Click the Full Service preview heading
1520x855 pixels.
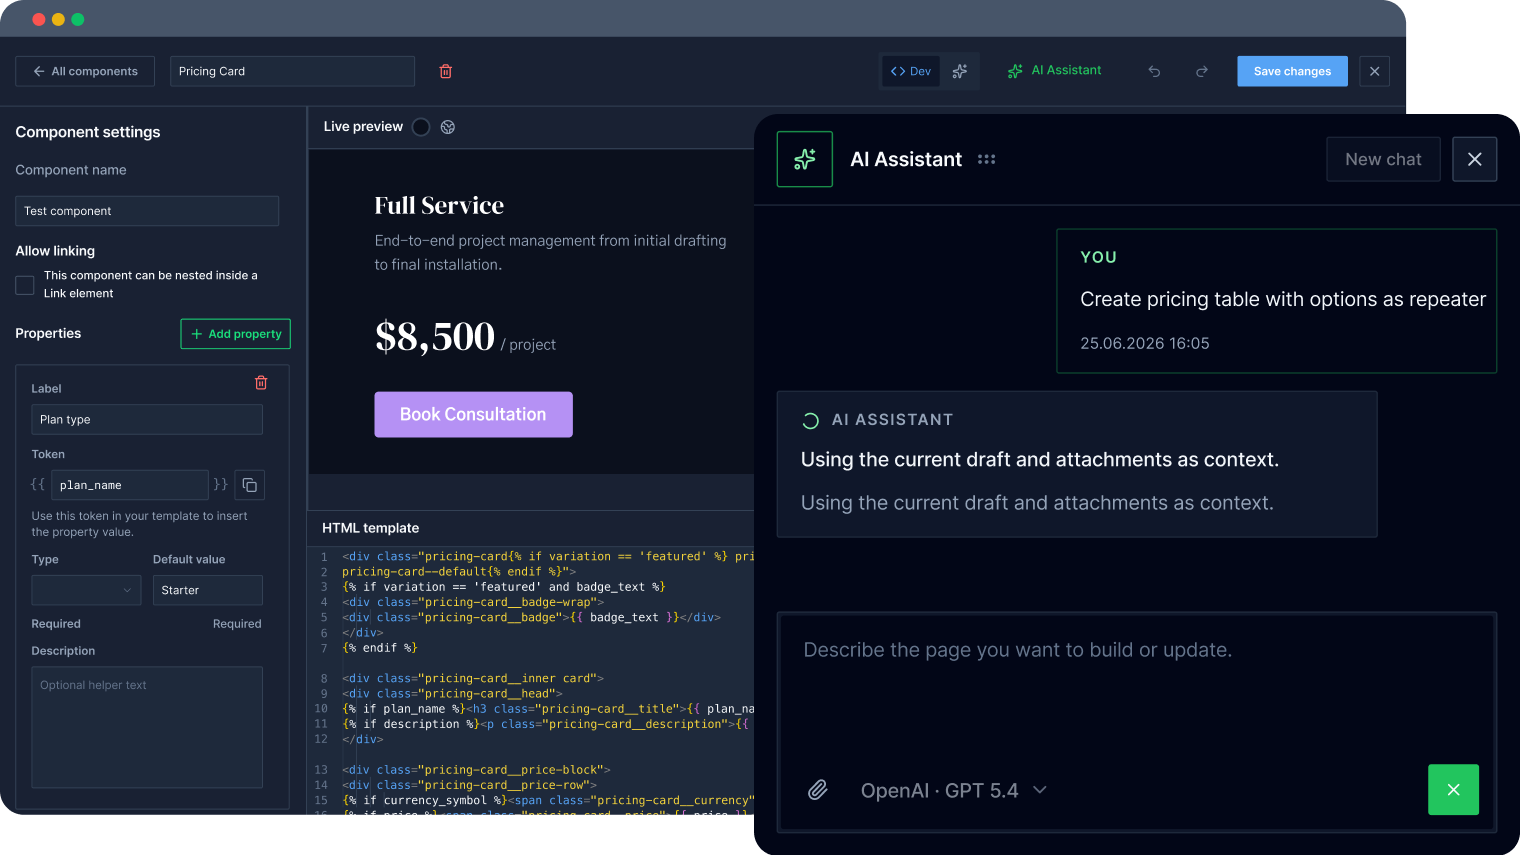point(439,206)
